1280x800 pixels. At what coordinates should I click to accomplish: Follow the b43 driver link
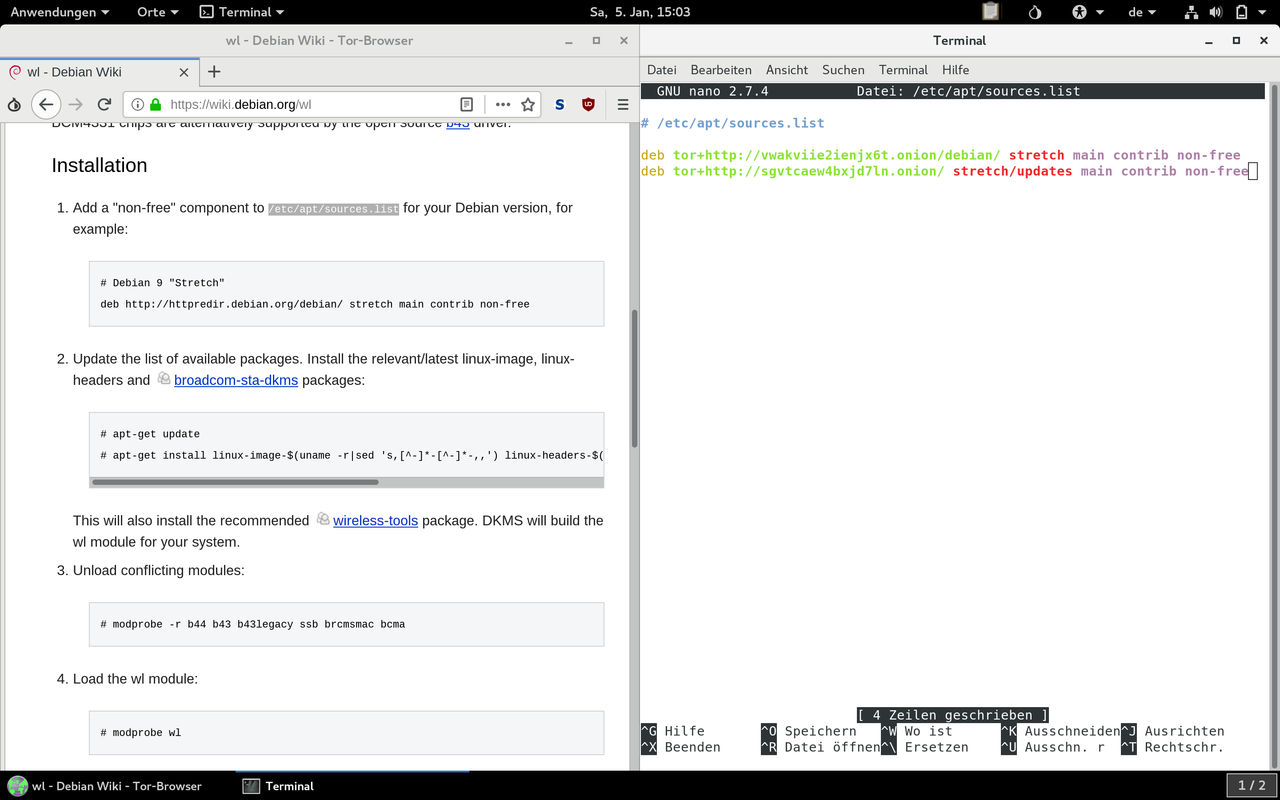coord(457,123)
